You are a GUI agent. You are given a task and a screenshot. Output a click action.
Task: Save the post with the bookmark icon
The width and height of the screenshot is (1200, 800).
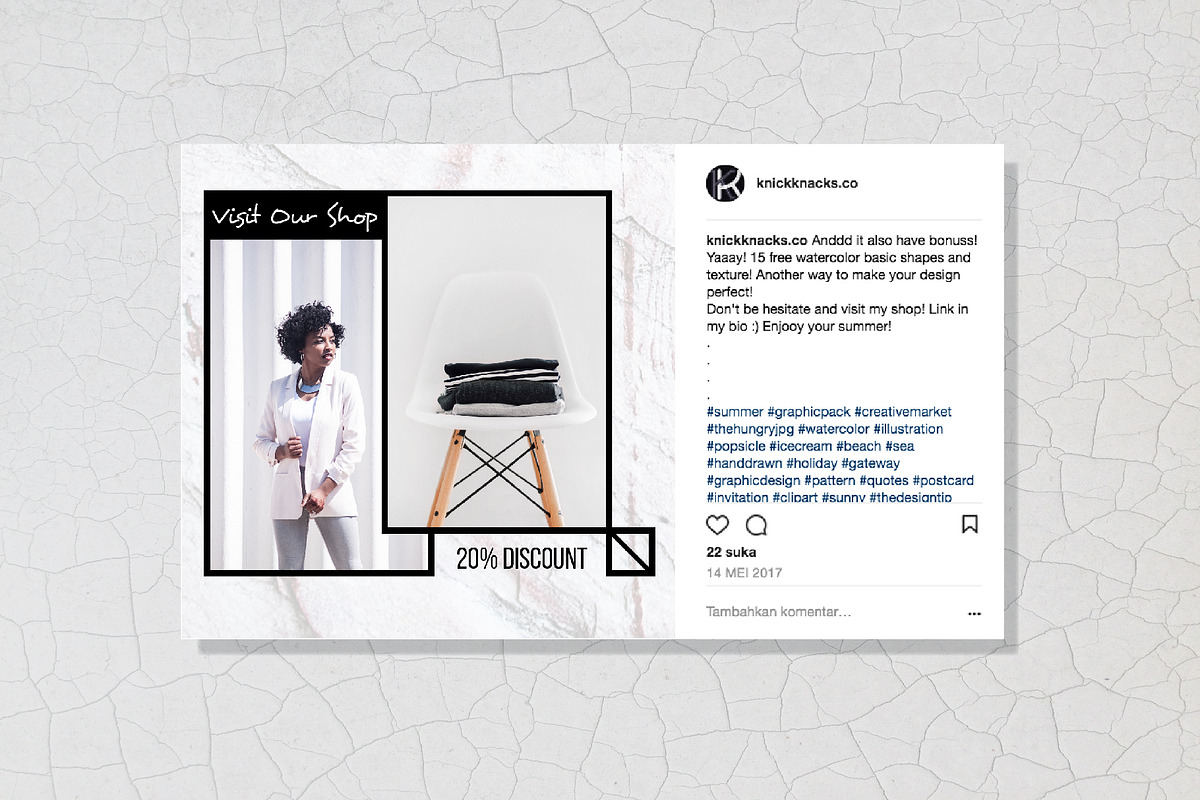coord(969,524)
